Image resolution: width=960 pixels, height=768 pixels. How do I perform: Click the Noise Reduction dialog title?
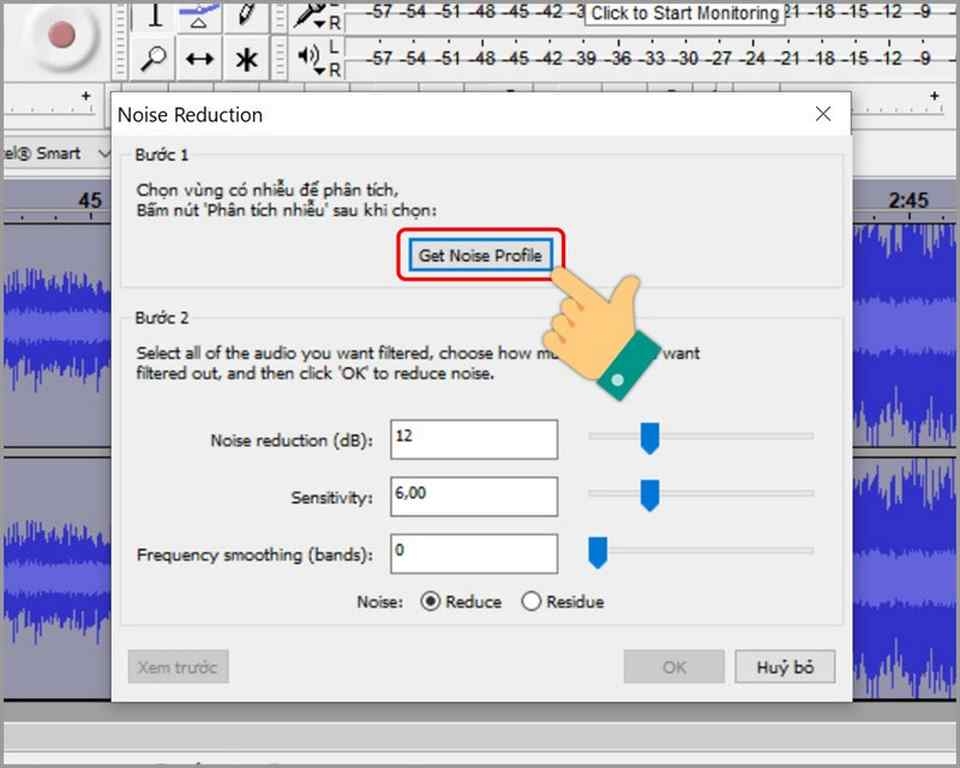(190, 115)
